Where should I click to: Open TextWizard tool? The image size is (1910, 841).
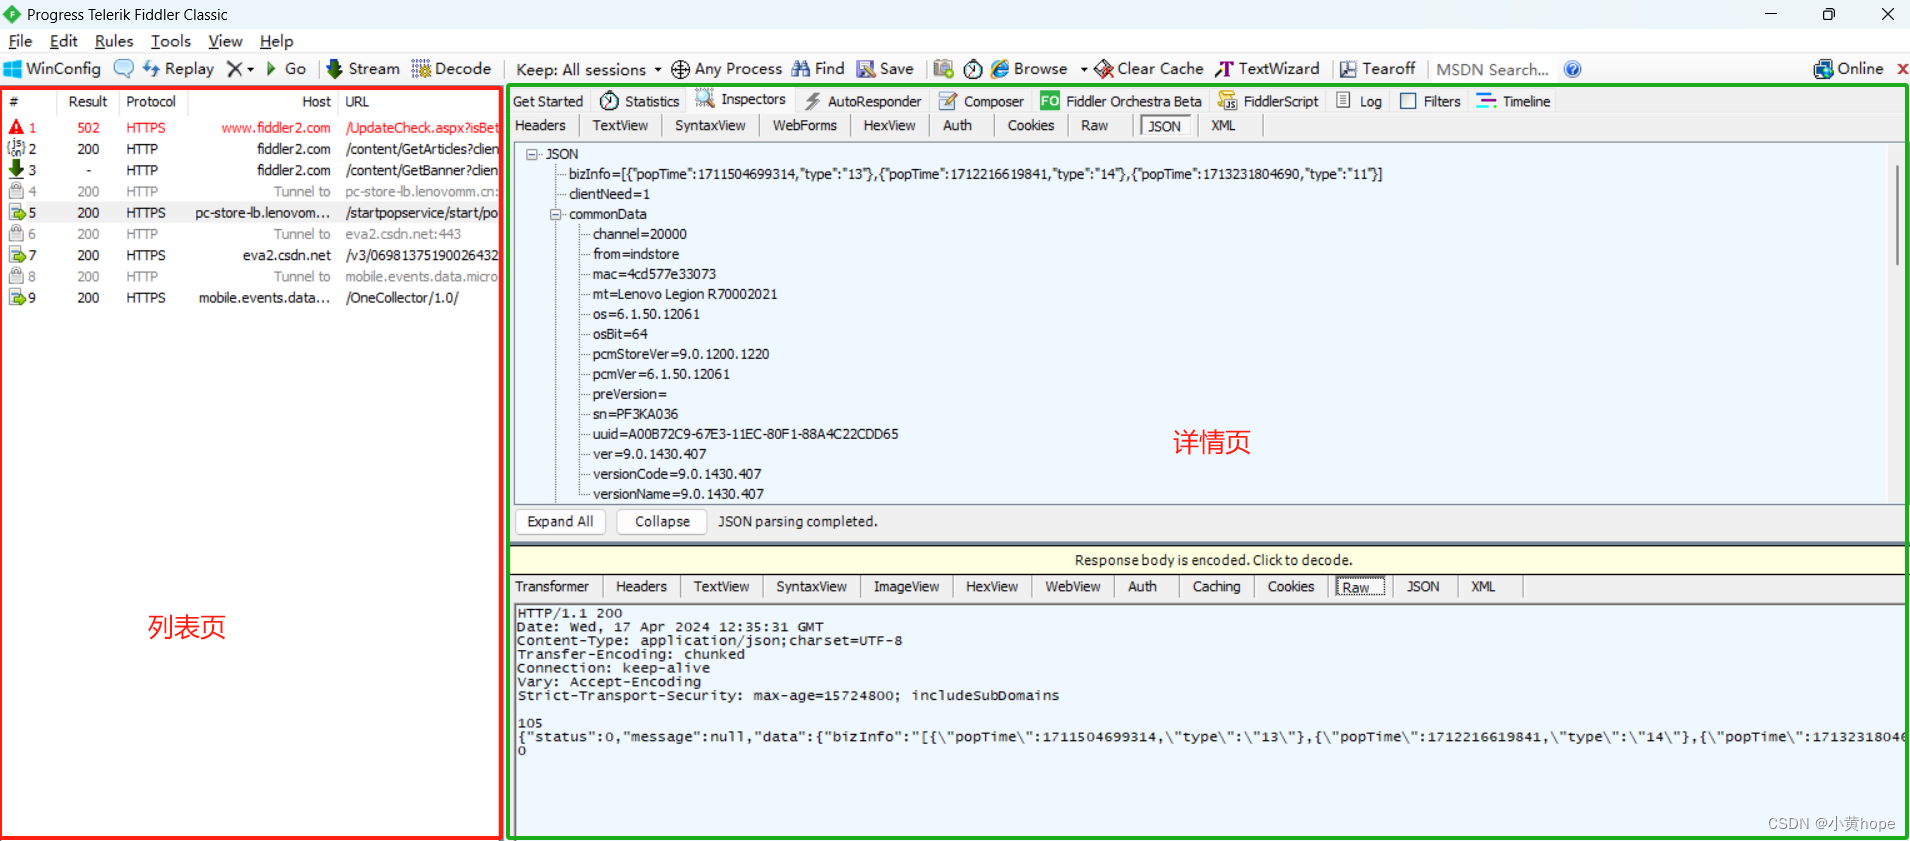[1267, 69]
